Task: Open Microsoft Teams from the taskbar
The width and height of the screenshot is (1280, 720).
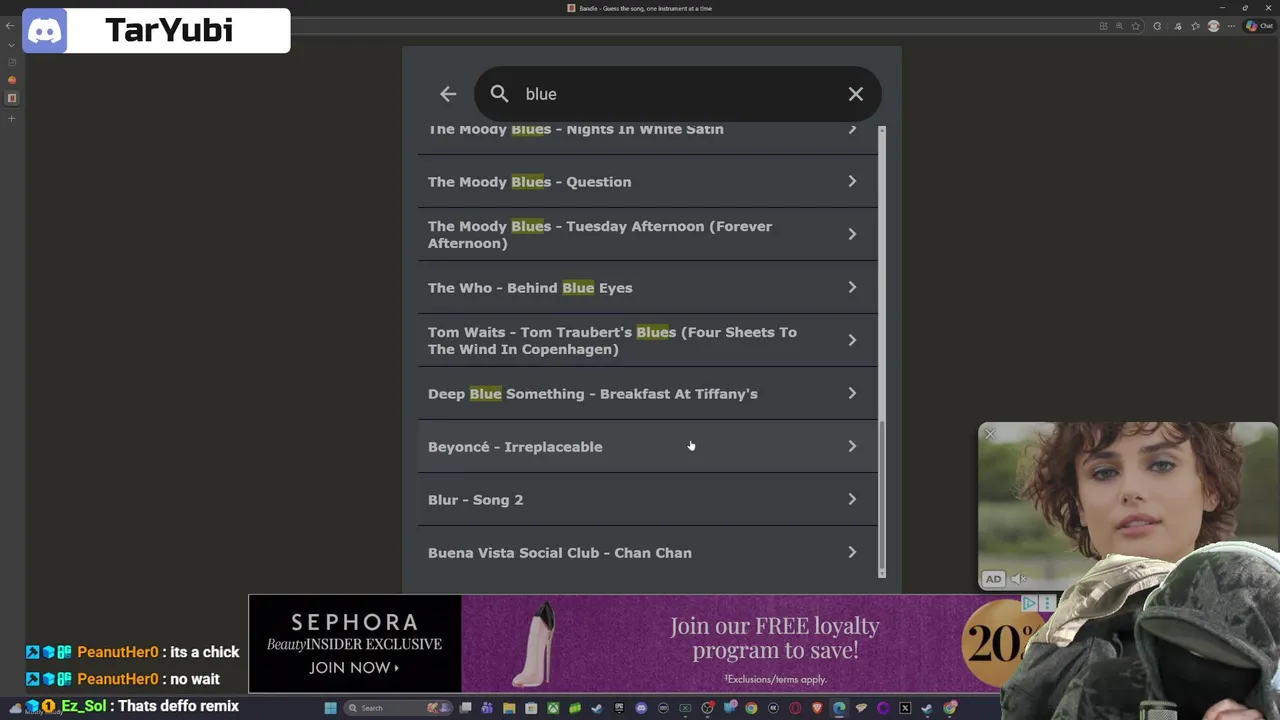Action: coord(487,708)
